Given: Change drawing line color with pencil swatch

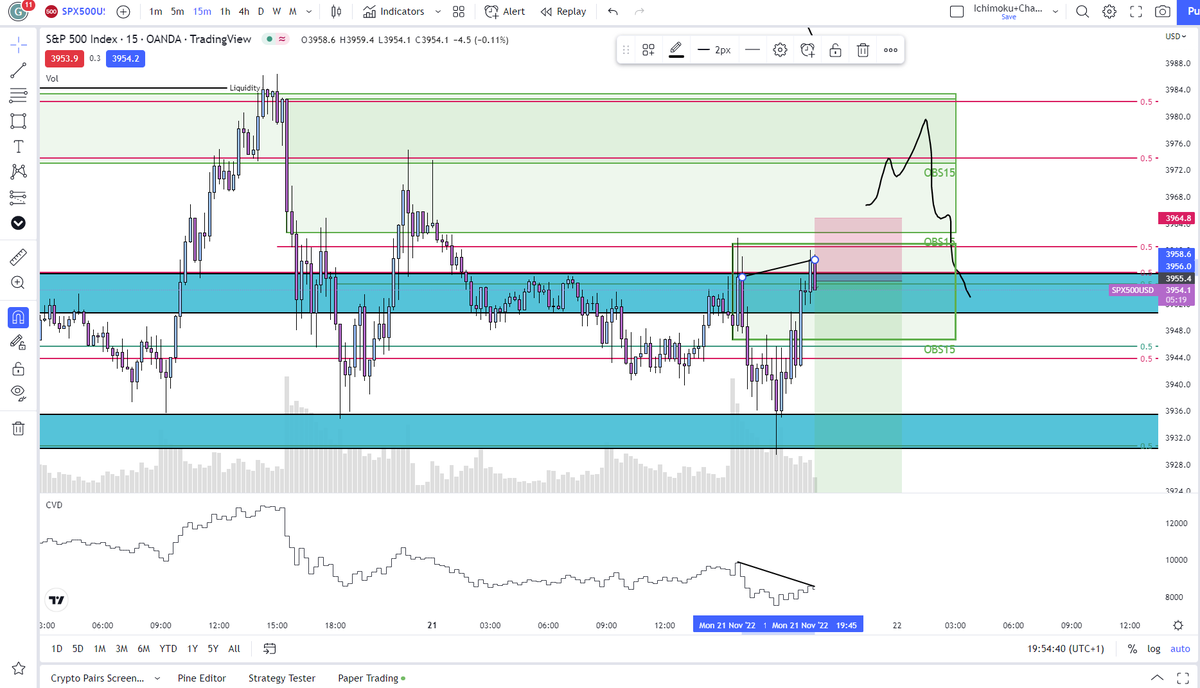Looking at the screenshot, I should point(676,49).
